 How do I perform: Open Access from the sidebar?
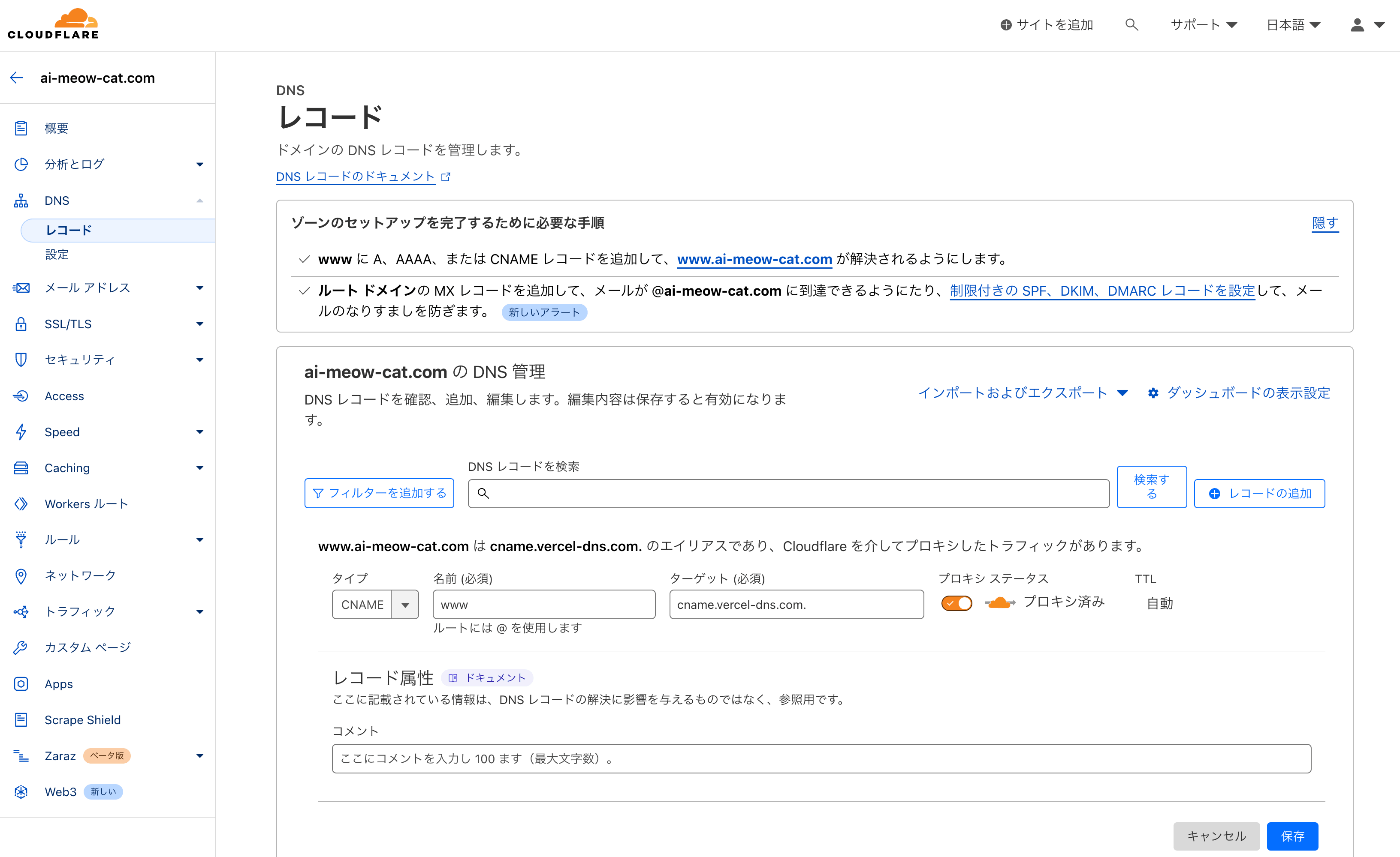64,396
